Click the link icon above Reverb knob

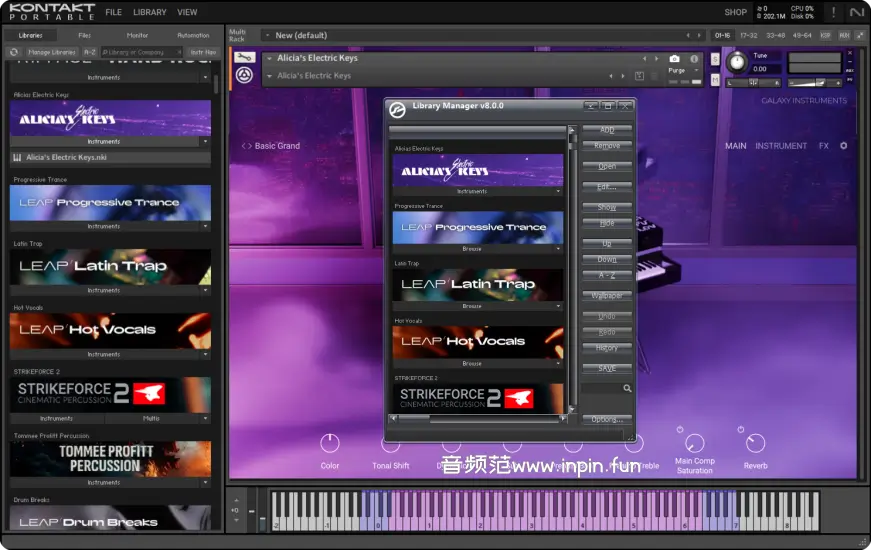(x=740, y=429)
